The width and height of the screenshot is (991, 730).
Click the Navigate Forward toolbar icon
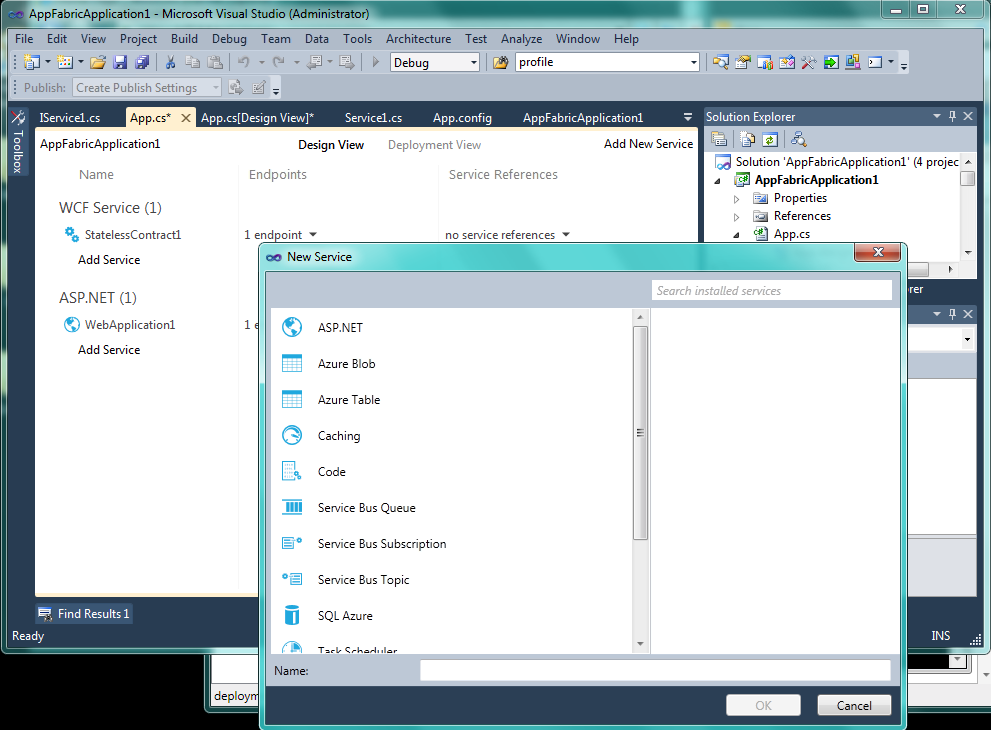pyautogui.click(x=346, y=62)
